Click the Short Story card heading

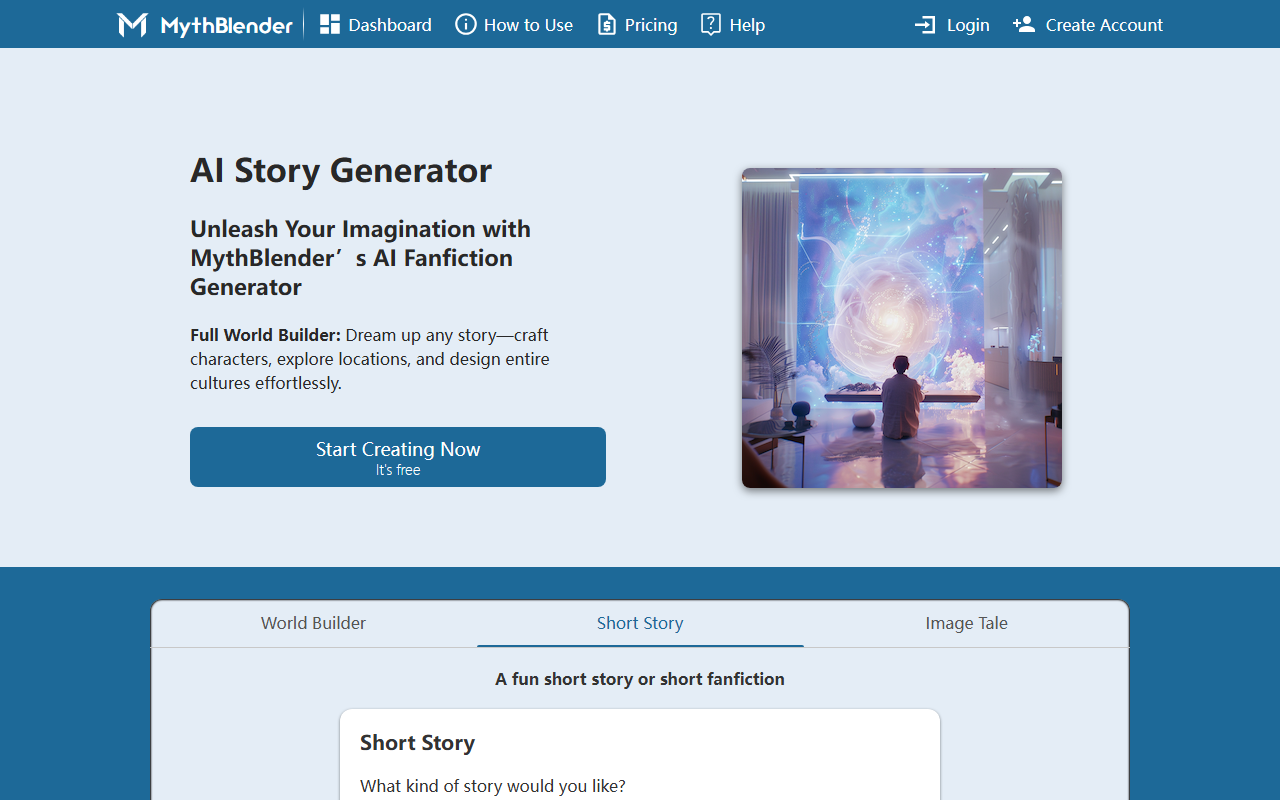point(417,743)
